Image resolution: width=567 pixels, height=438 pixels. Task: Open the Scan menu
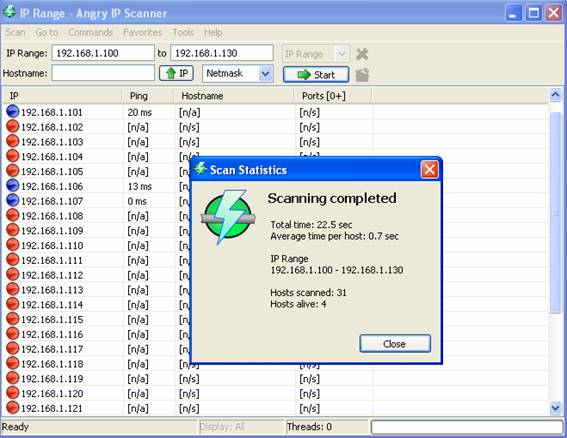click(x=15, y=33)
